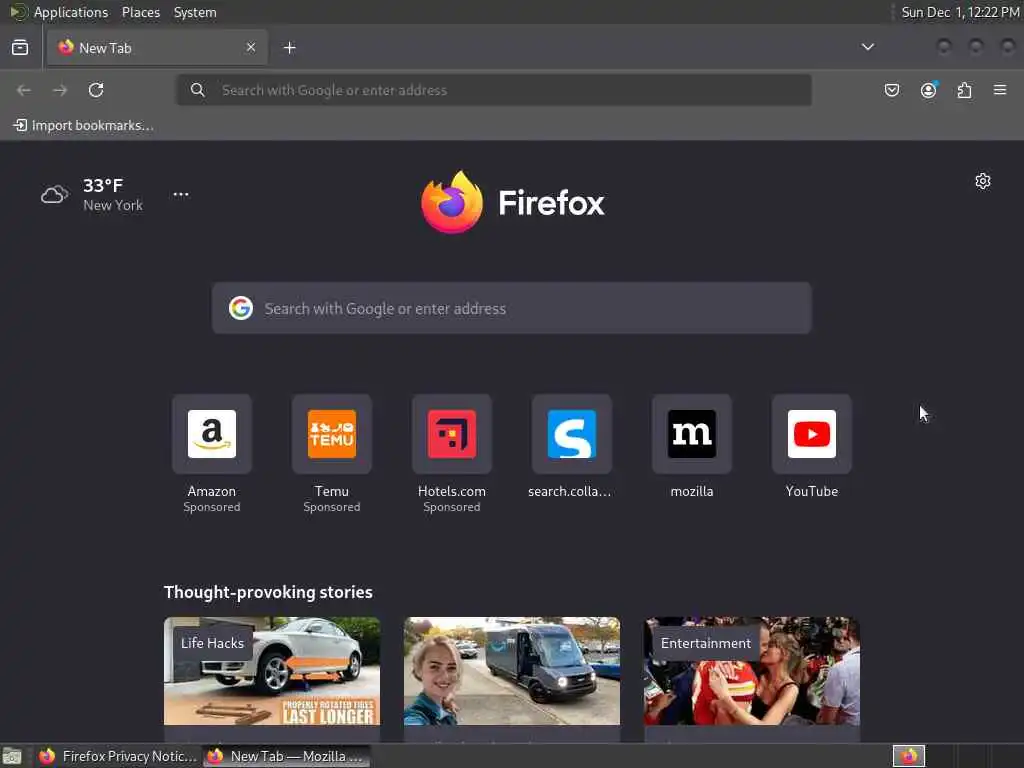
Task: Click the Entertainment category label
Action: coord(706,643)
